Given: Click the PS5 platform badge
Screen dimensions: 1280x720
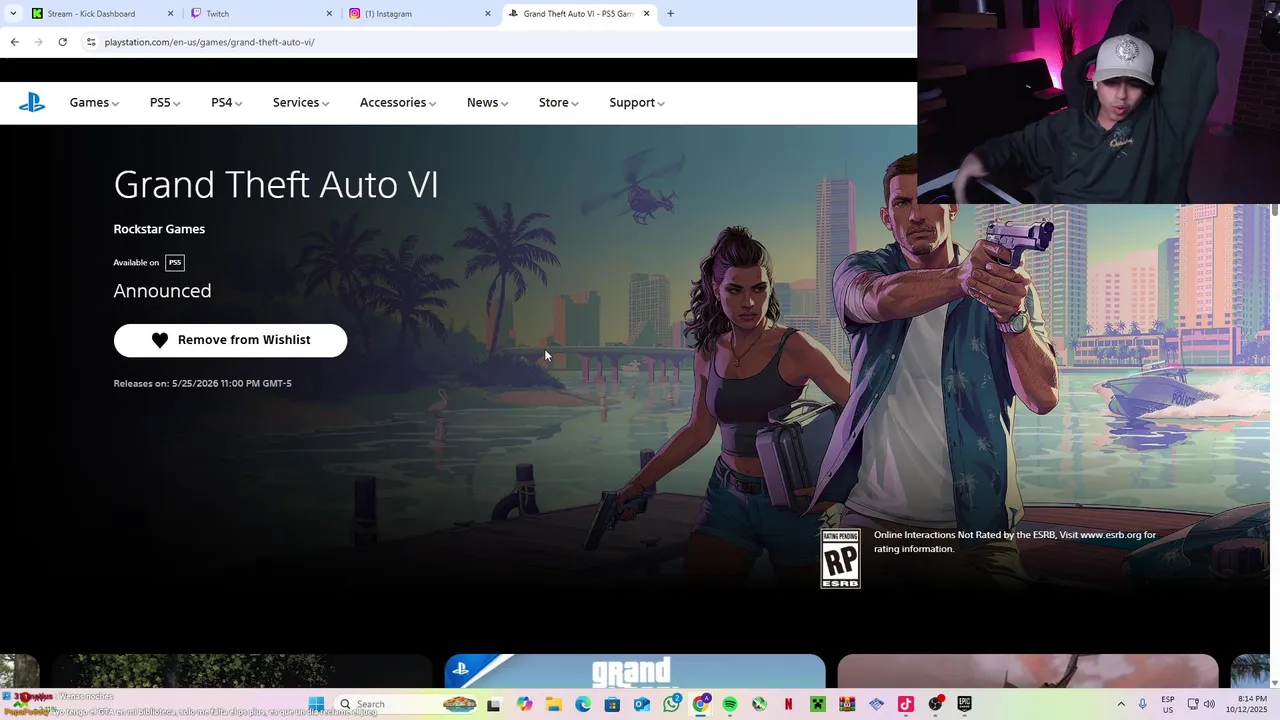Looking at the screenshot, I should click(175, 263).
